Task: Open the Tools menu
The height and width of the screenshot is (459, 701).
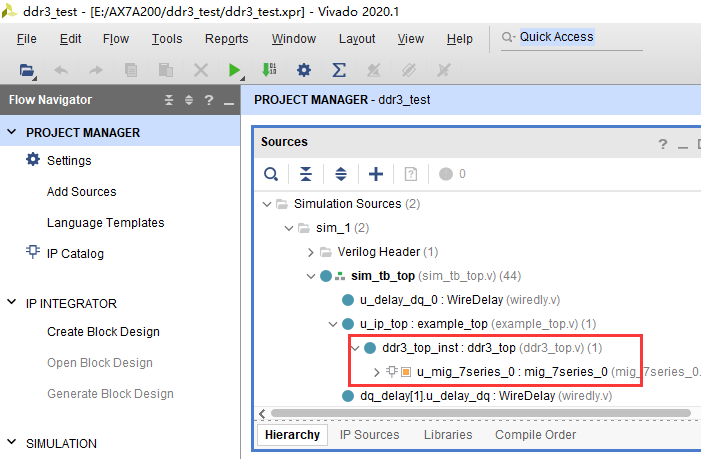Action: tap(167, 39)
